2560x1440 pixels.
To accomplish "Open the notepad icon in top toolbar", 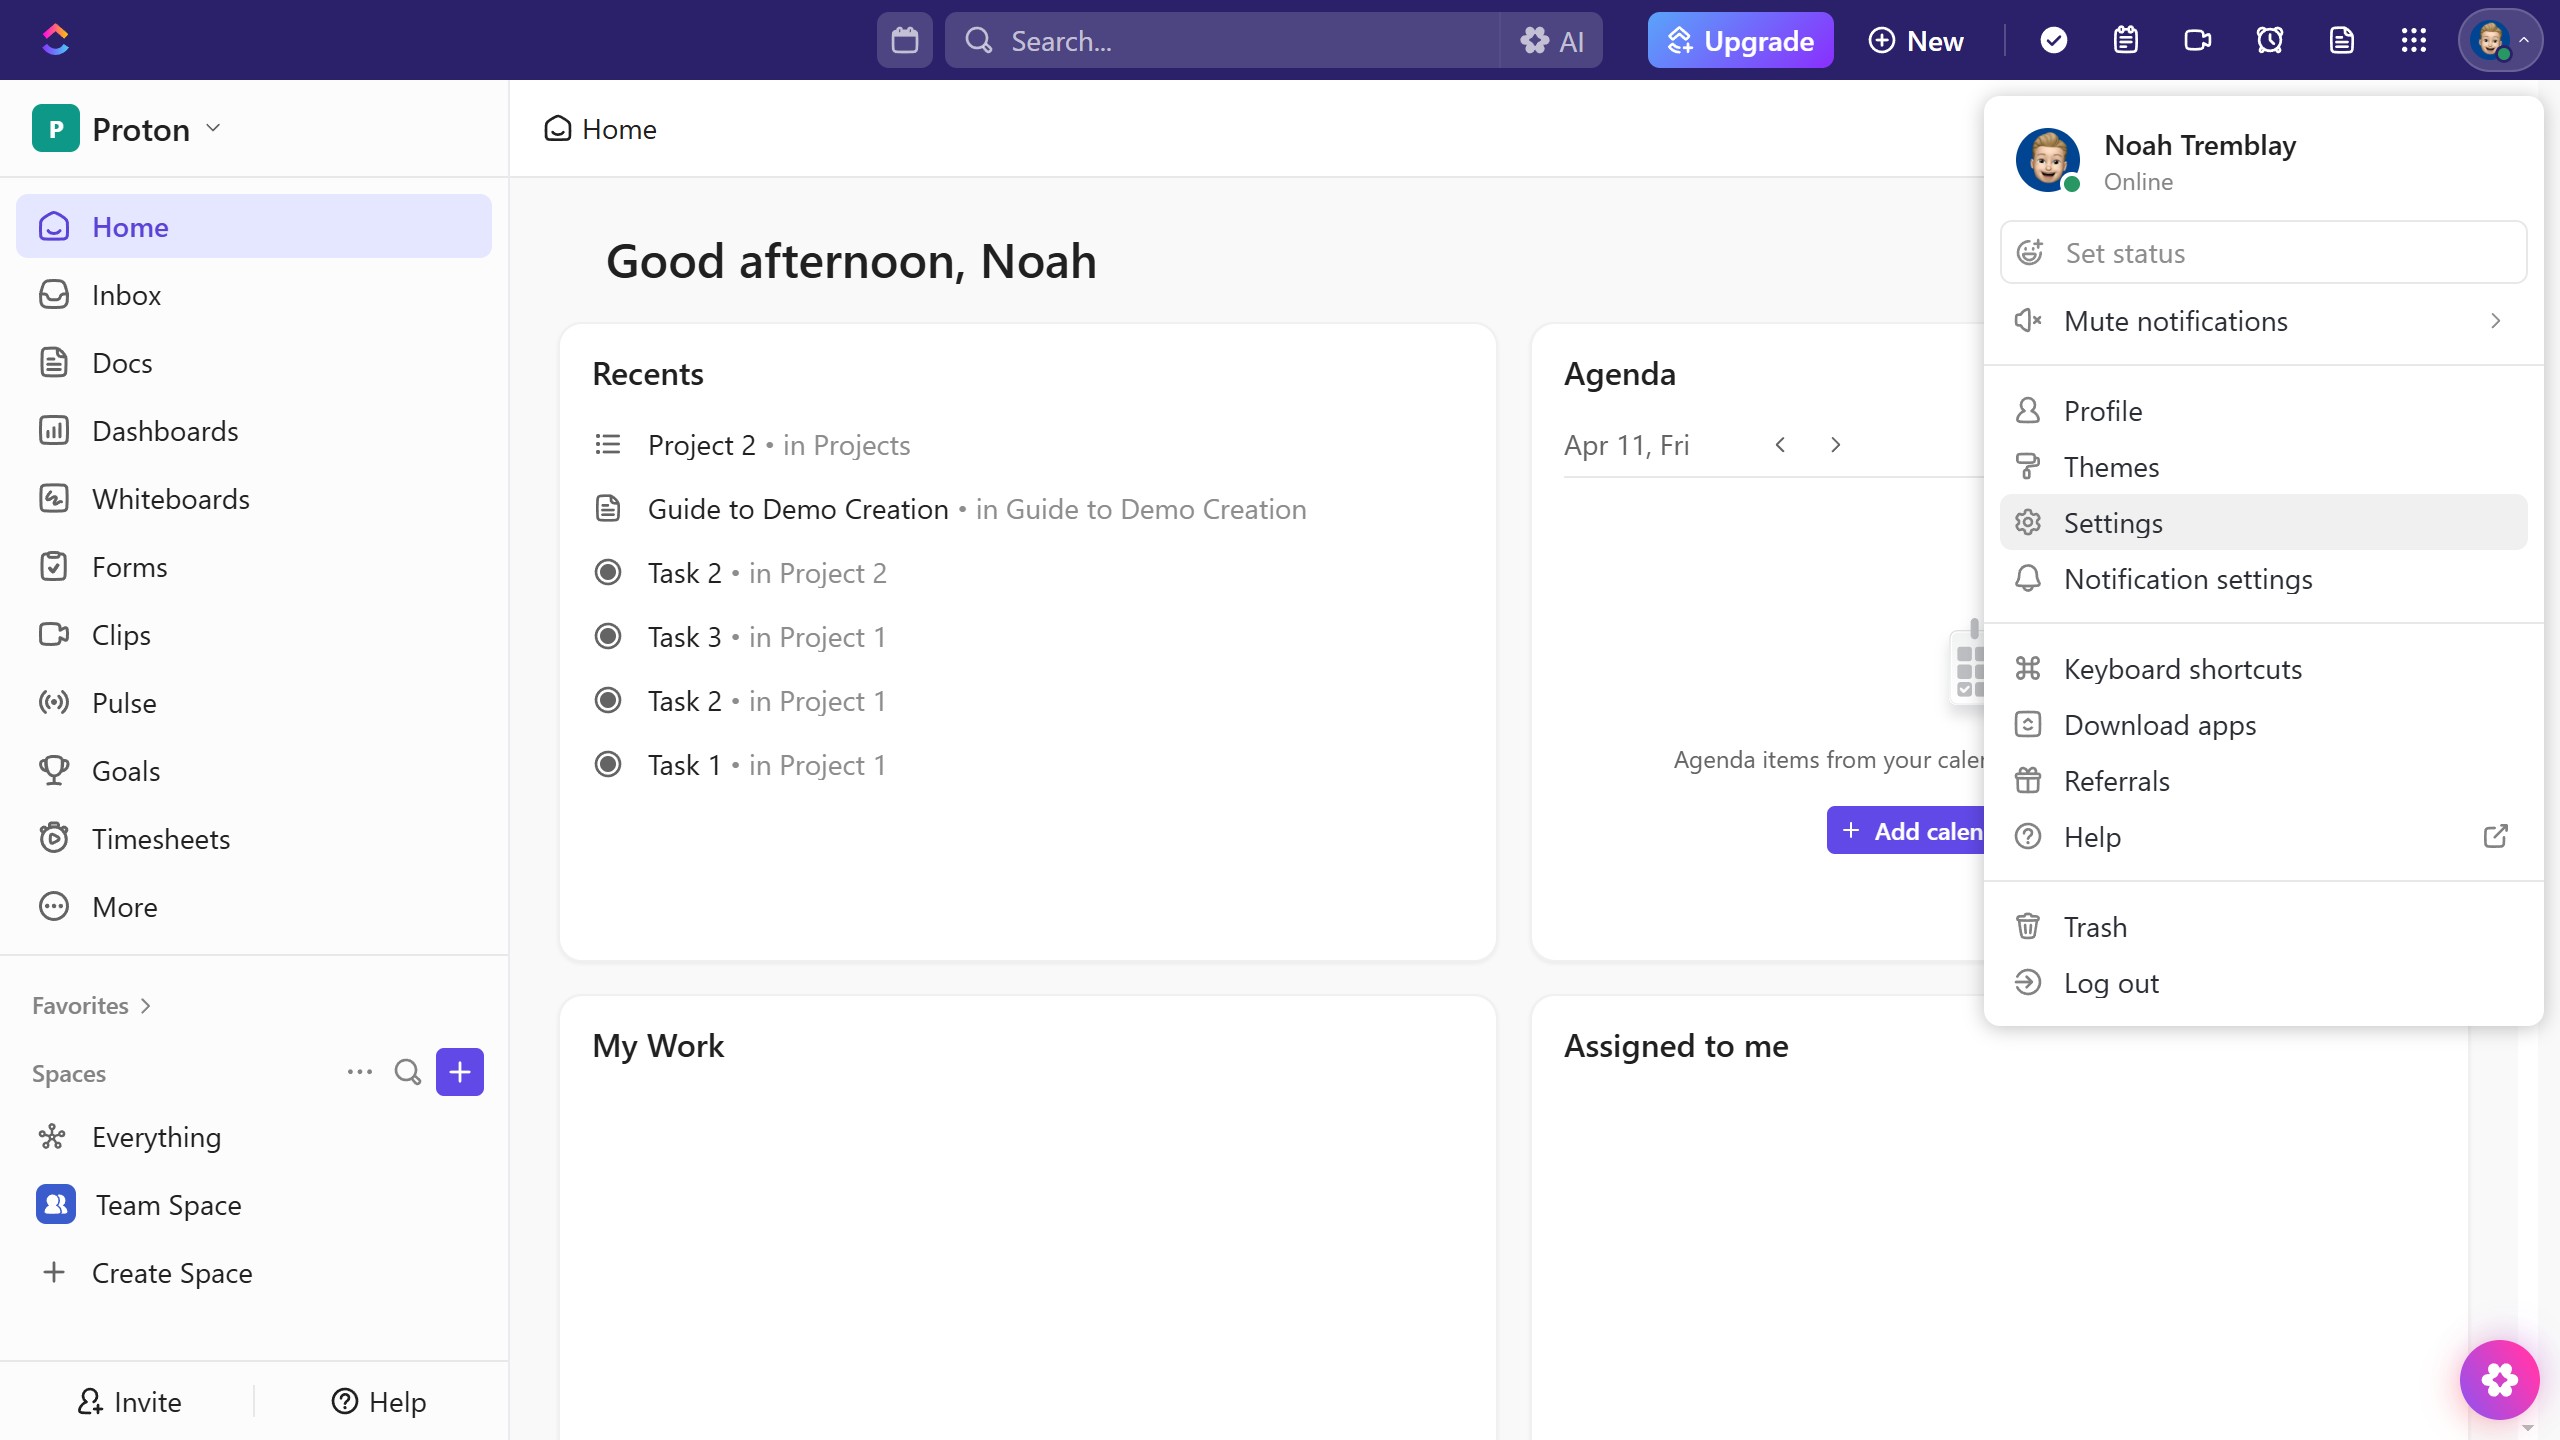I will click(2125, 40).
